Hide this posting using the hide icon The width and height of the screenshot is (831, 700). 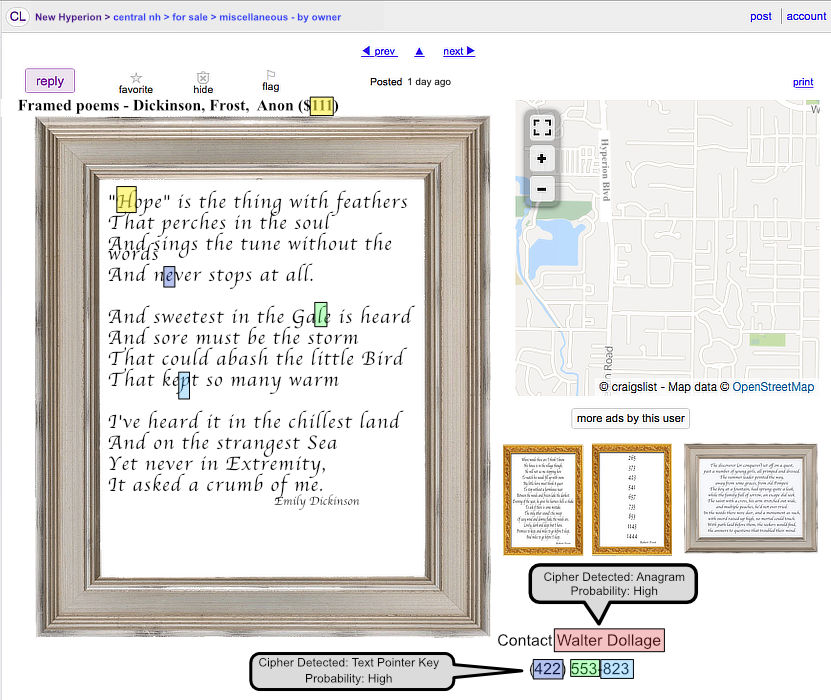pos(203,78)
